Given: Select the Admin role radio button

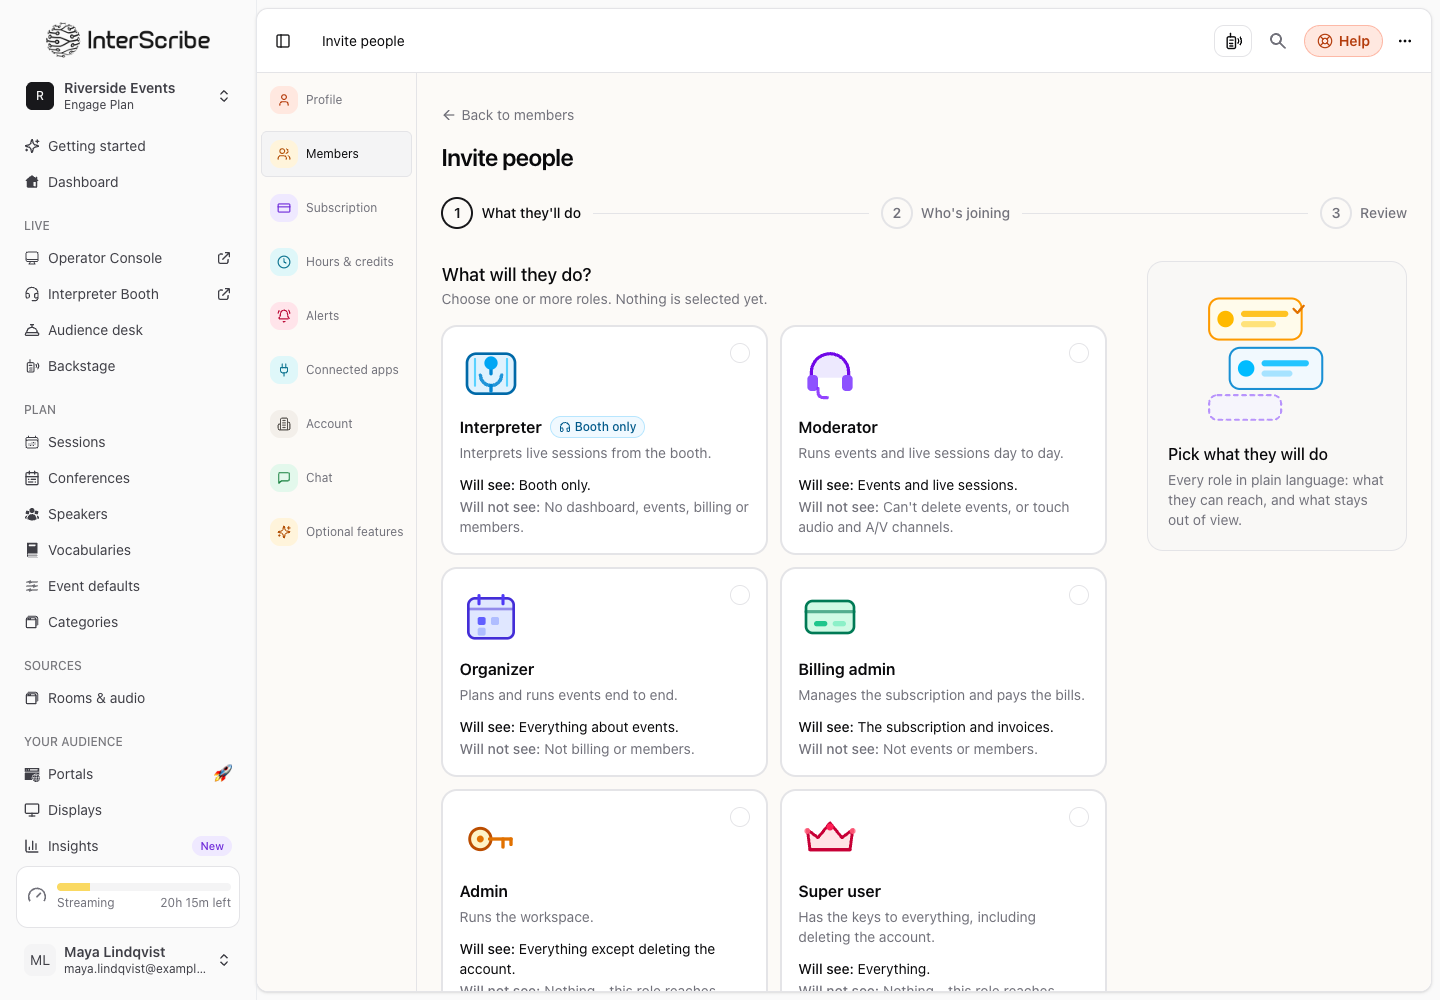Looking at the screenshot, I should (740, 817).
